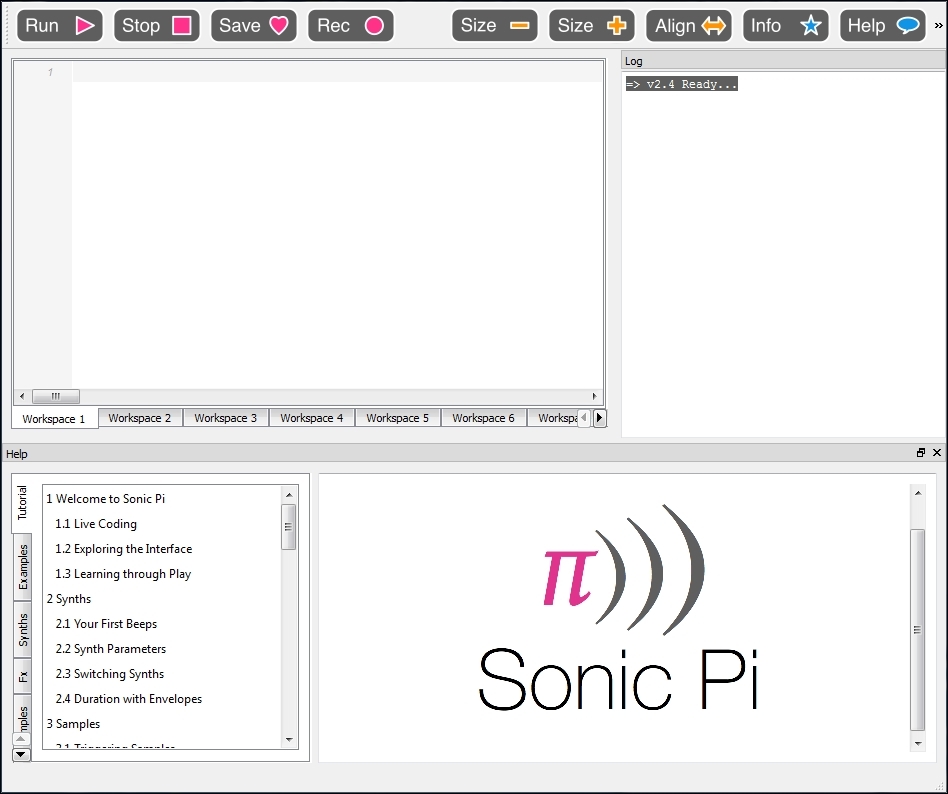Float the Help panel
The height and width of the screenshot is (794, 948).
point(921,453)
